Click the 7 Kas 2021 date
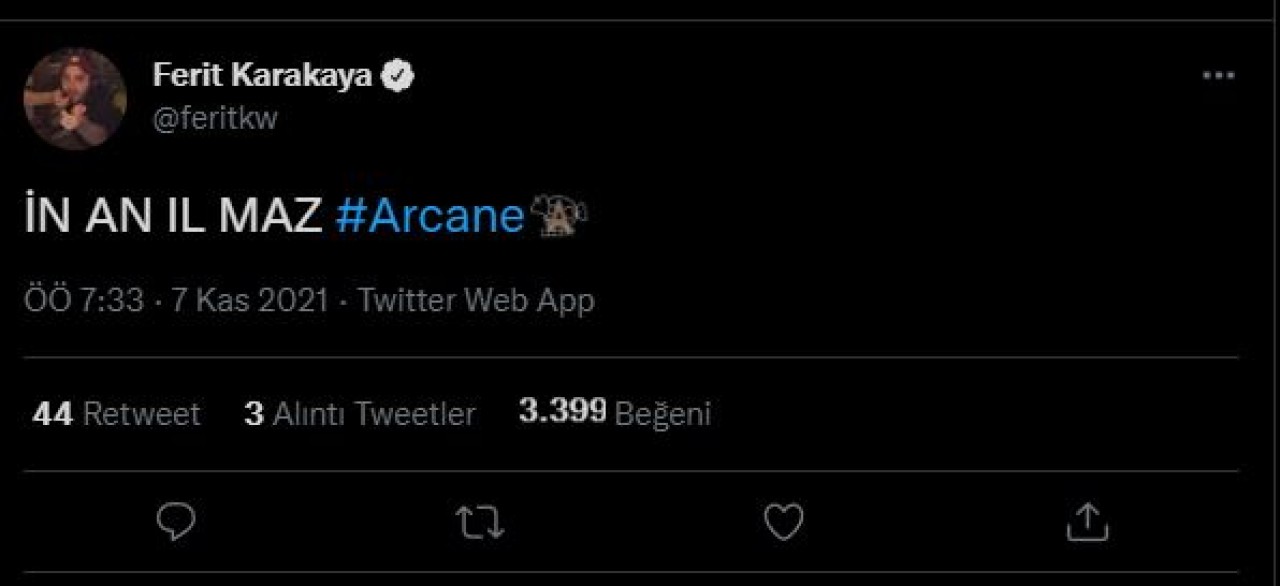The width and height of the screenshot is (1280, 586). (x=249, y=300)
